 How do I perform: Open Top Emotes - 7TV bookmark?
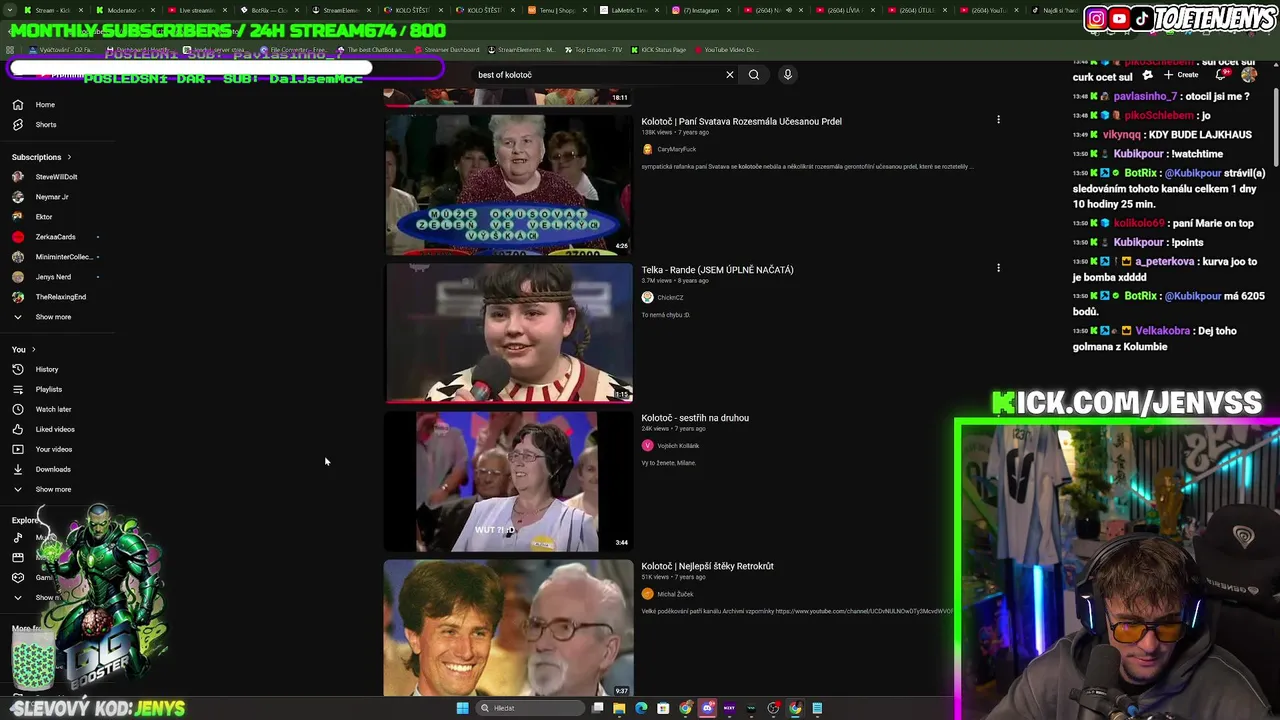(x=593, y=50)
